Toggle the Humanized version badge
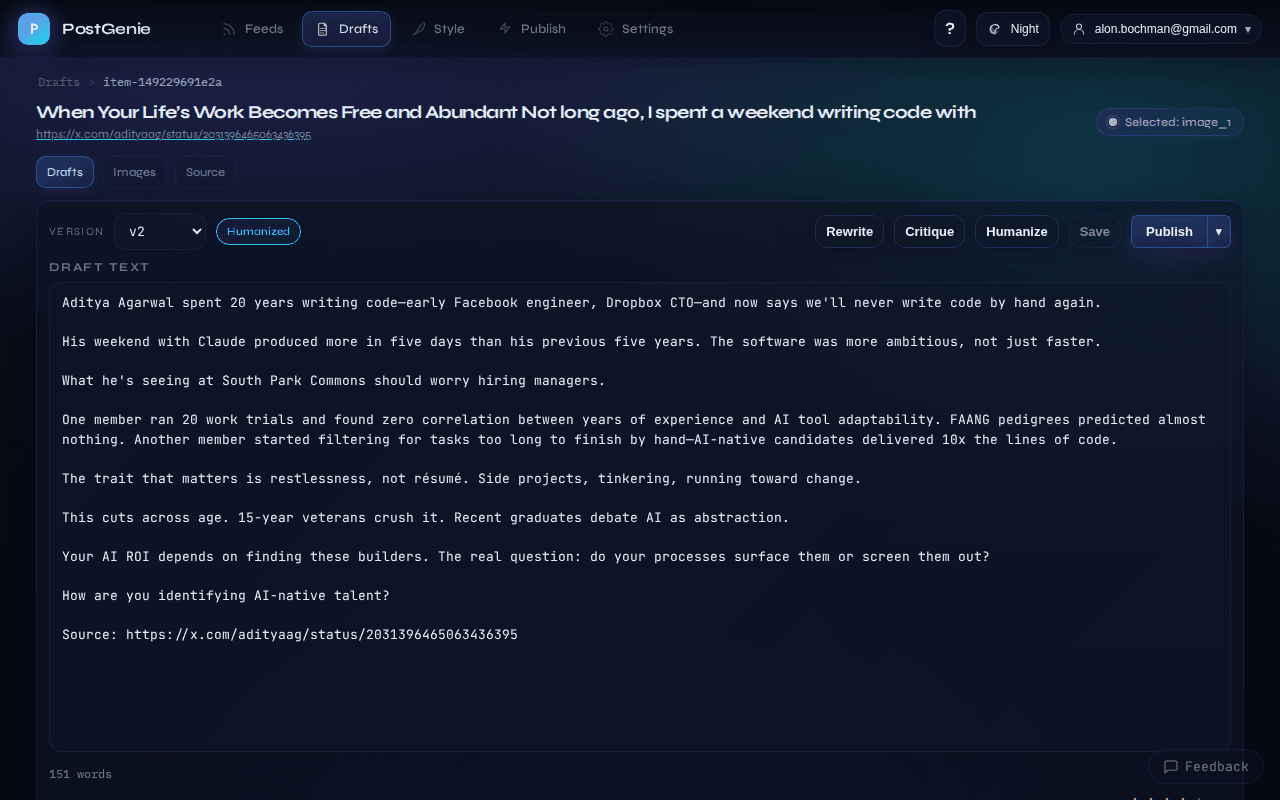1280x800 pixels. tap(258, 231)
